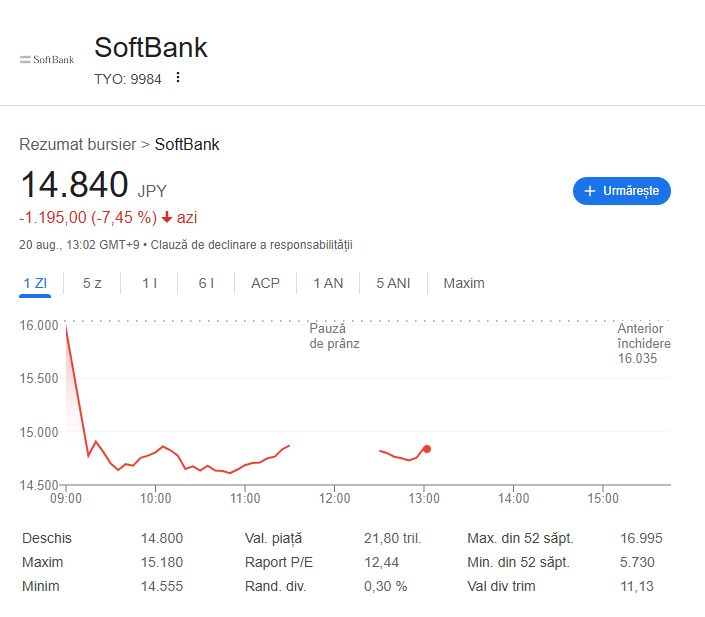The image size is (705, 617).
Task: Click the SoftBank breadcrumb text
Action: pos(187,144)
